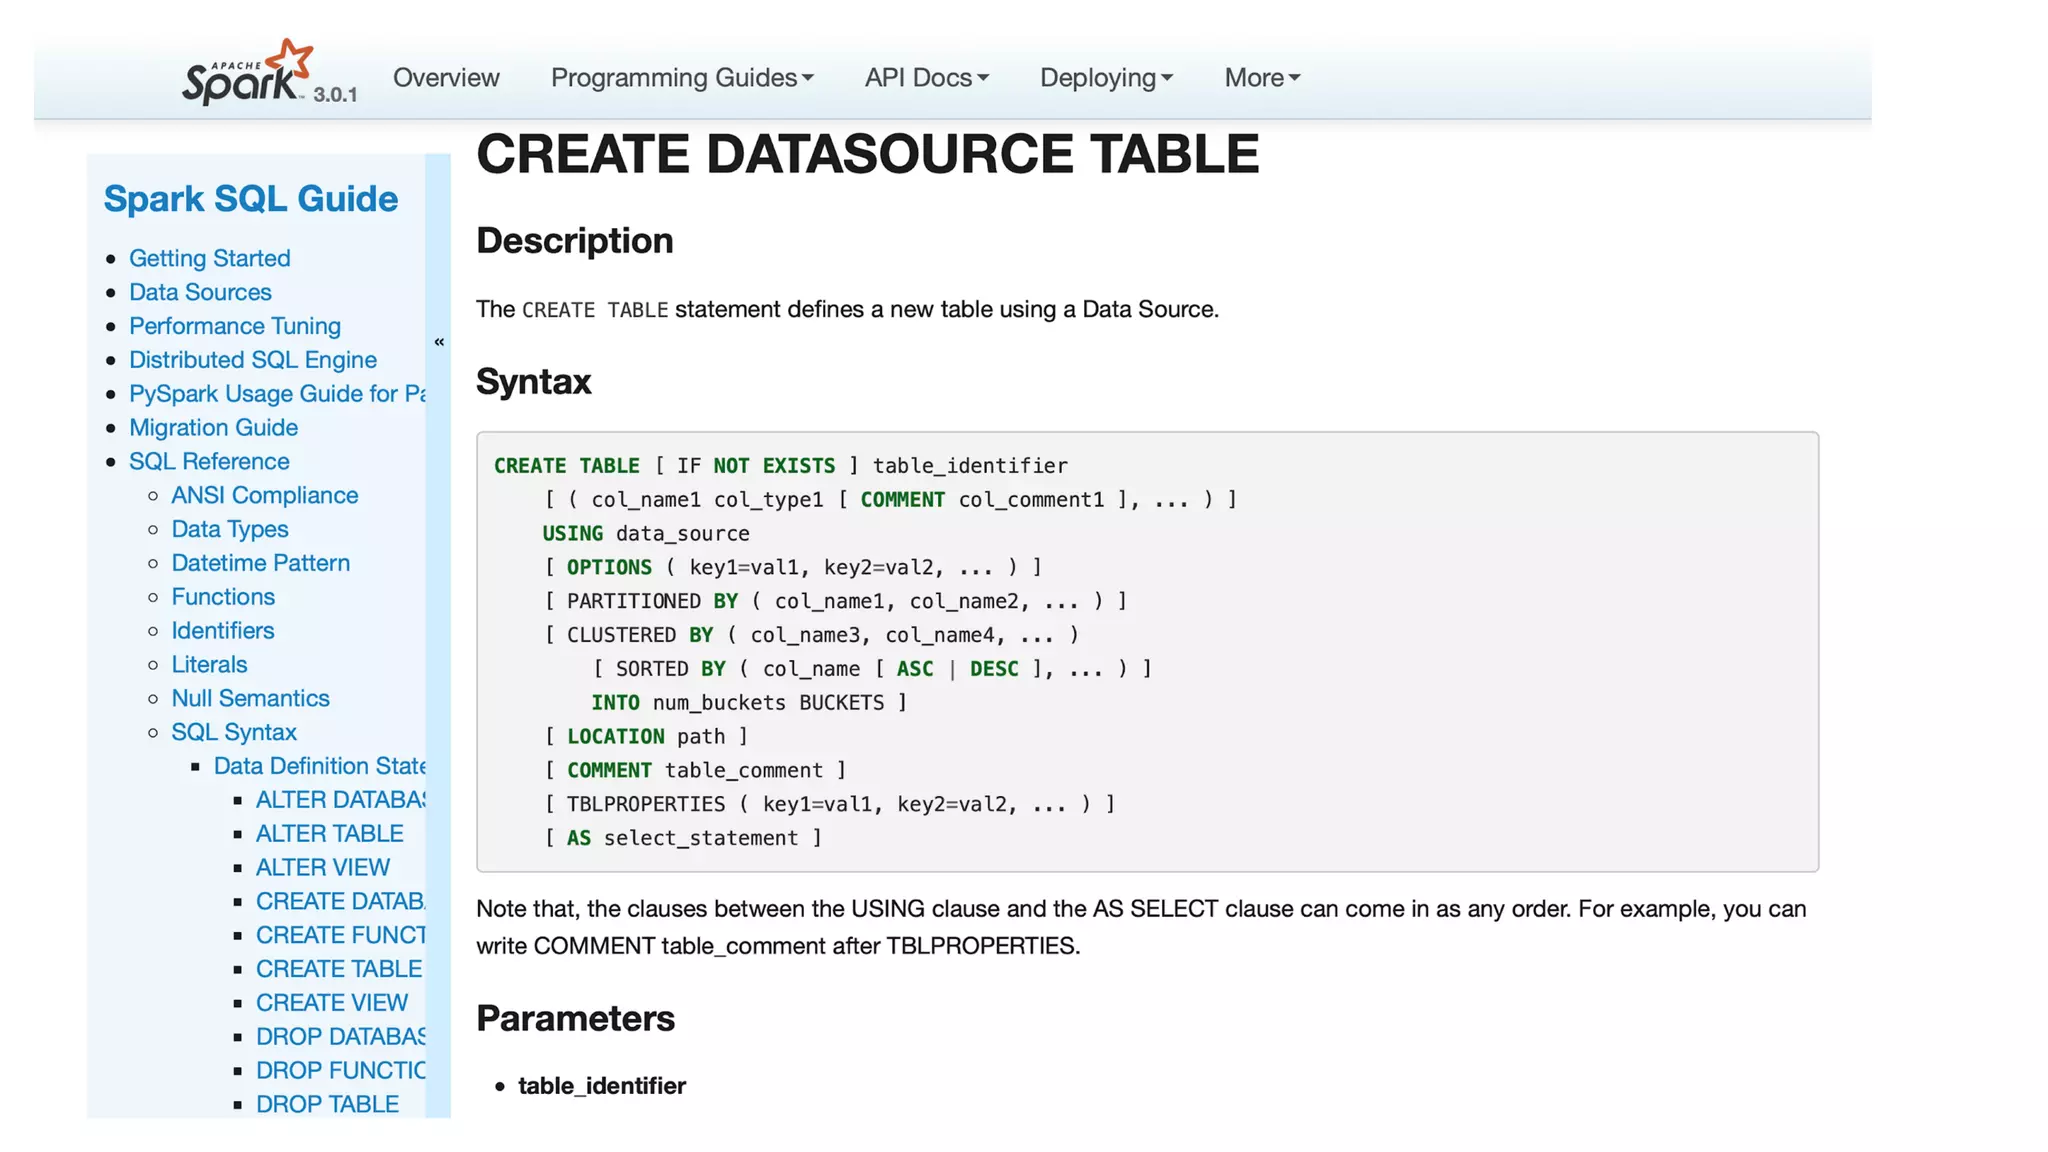Go to the Overview page
This screenshot has width=2048, height=1152.
pos(446,78)
